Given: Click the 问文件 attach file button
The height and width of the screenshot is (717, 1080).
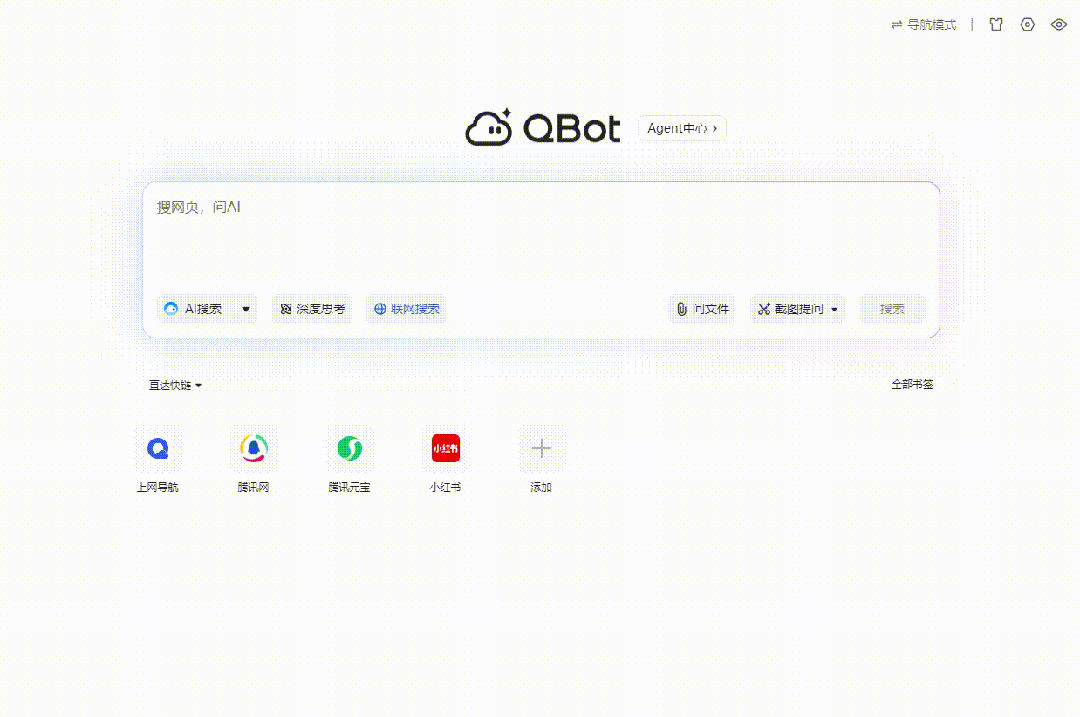Looking at the screenshot, I should pyautogui.click(x=702, y=309).
